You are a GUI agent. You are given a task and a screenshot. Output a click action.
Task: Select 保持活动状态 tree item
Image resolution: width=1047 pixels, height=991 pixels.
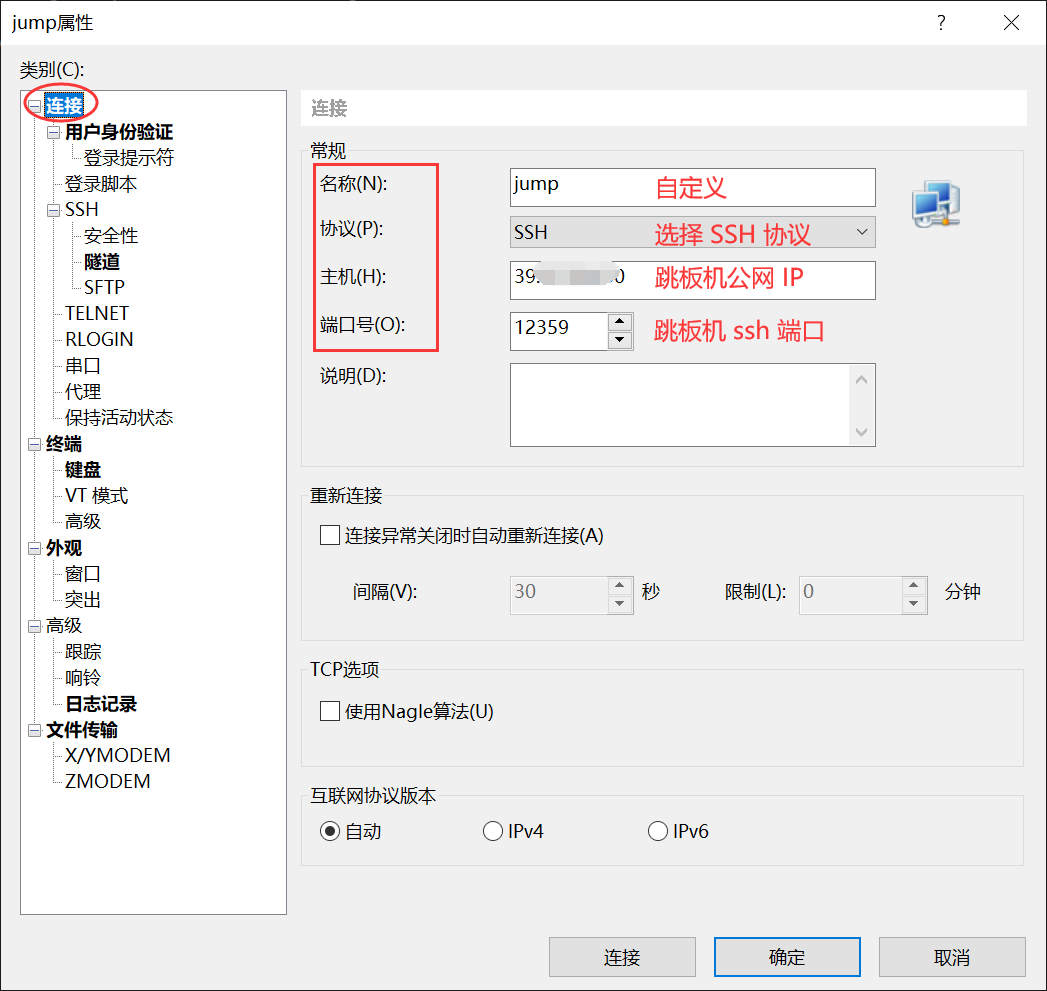click(119, 418)
